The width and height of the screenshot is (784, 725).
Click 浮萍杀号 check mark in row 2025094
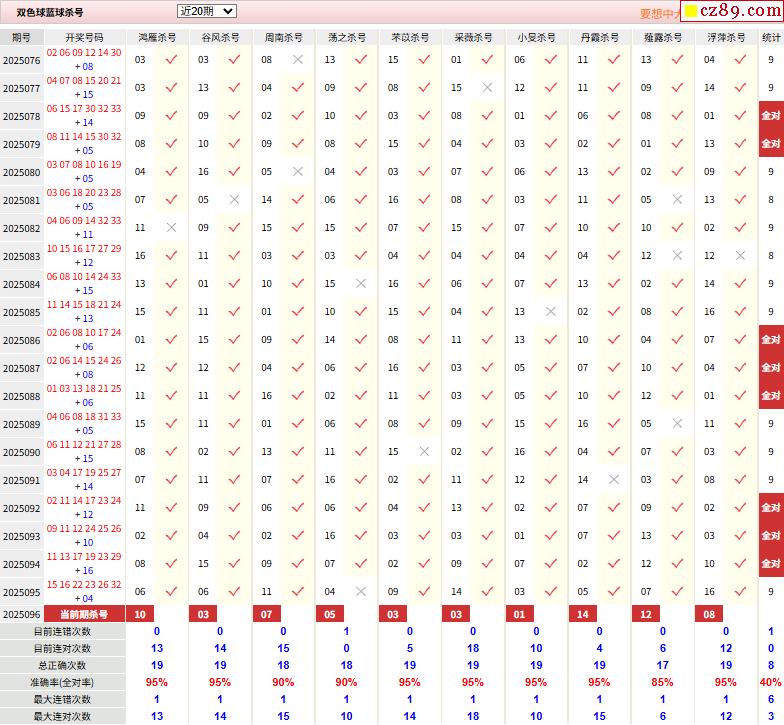click(x=740, y=564)
